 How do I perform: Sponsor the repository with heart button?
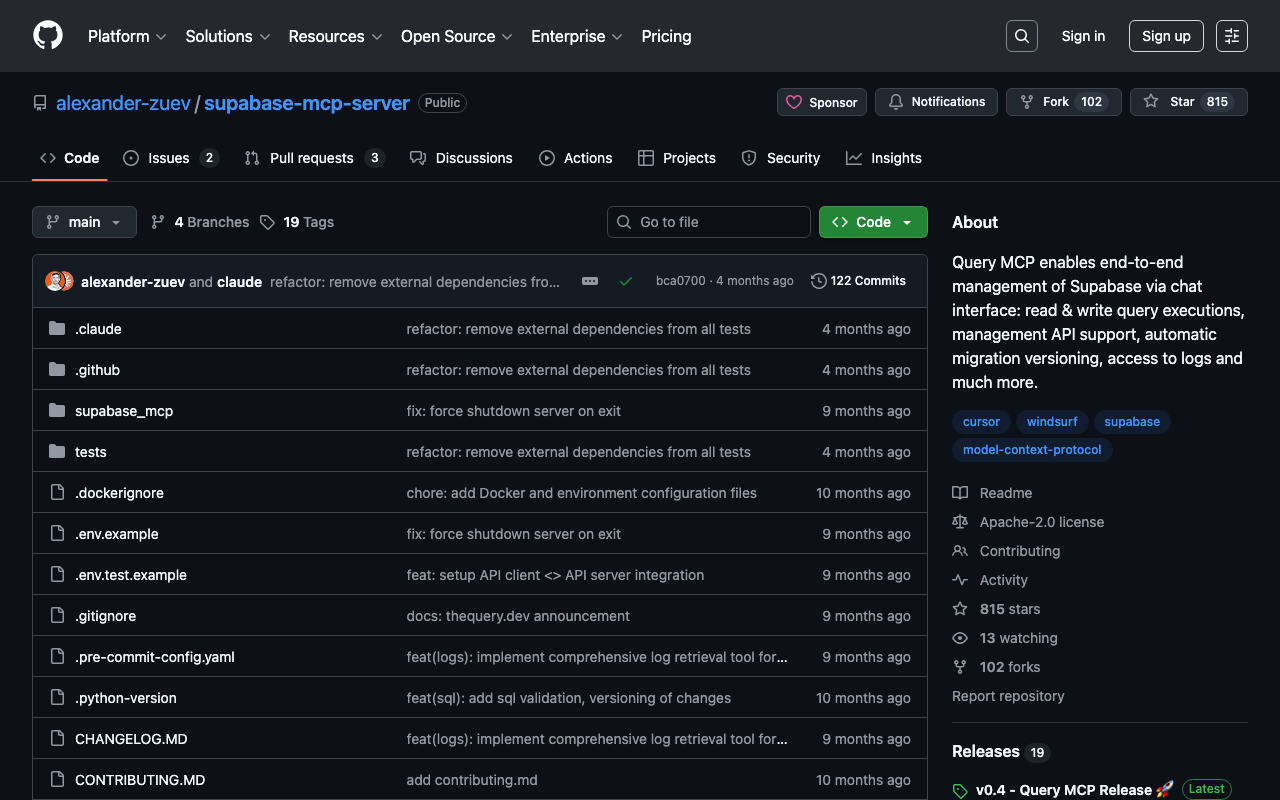coord(821,102)
